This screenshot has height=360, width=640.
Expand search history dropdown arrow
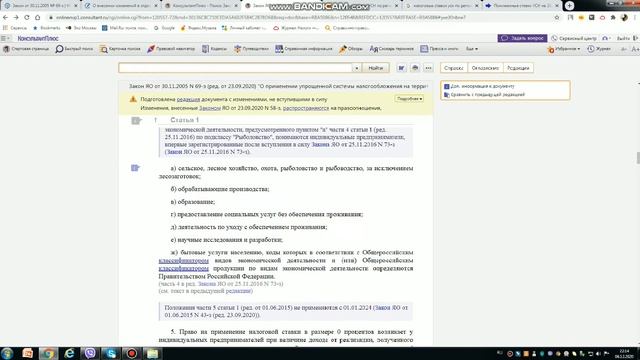356,68
